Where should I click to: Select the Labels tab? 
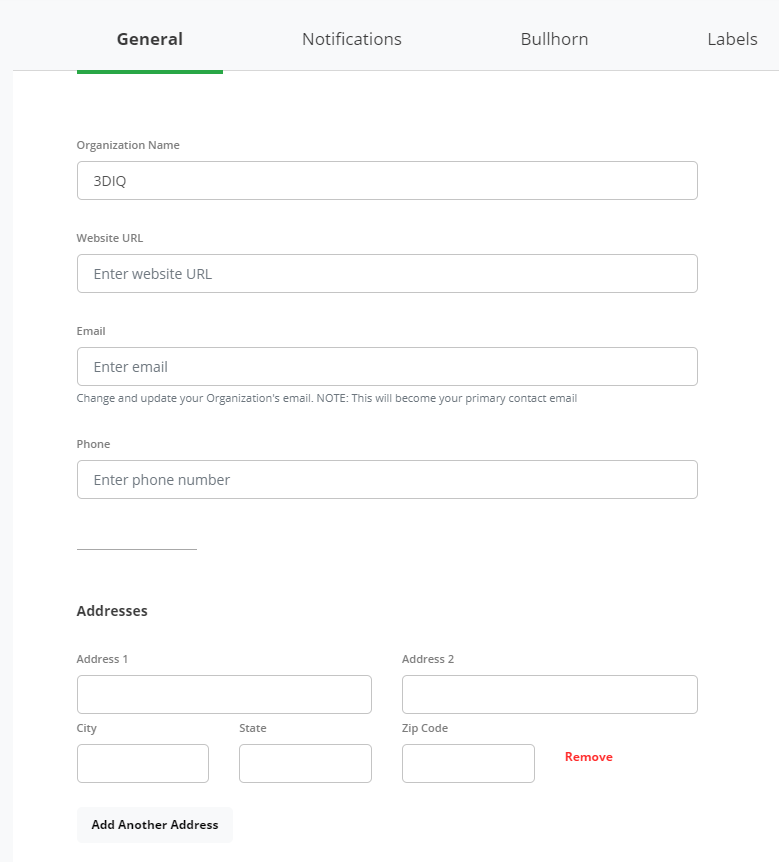coord(732,39)
